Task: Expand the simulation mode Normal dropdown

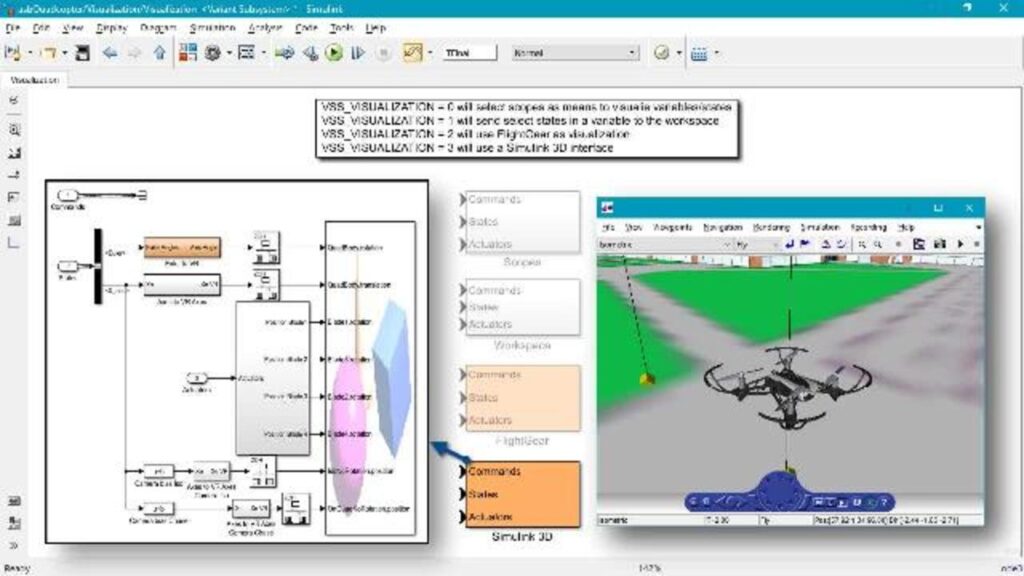Action: (x=631, y=53)
